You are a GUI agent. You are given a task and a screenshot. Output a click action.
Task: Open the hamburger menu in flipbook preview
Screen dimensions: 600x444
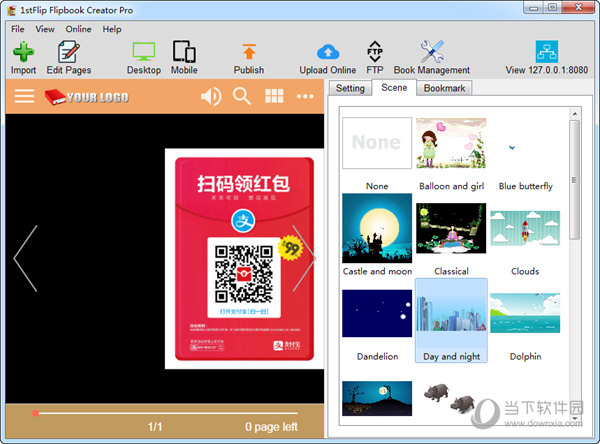[24, 96]
